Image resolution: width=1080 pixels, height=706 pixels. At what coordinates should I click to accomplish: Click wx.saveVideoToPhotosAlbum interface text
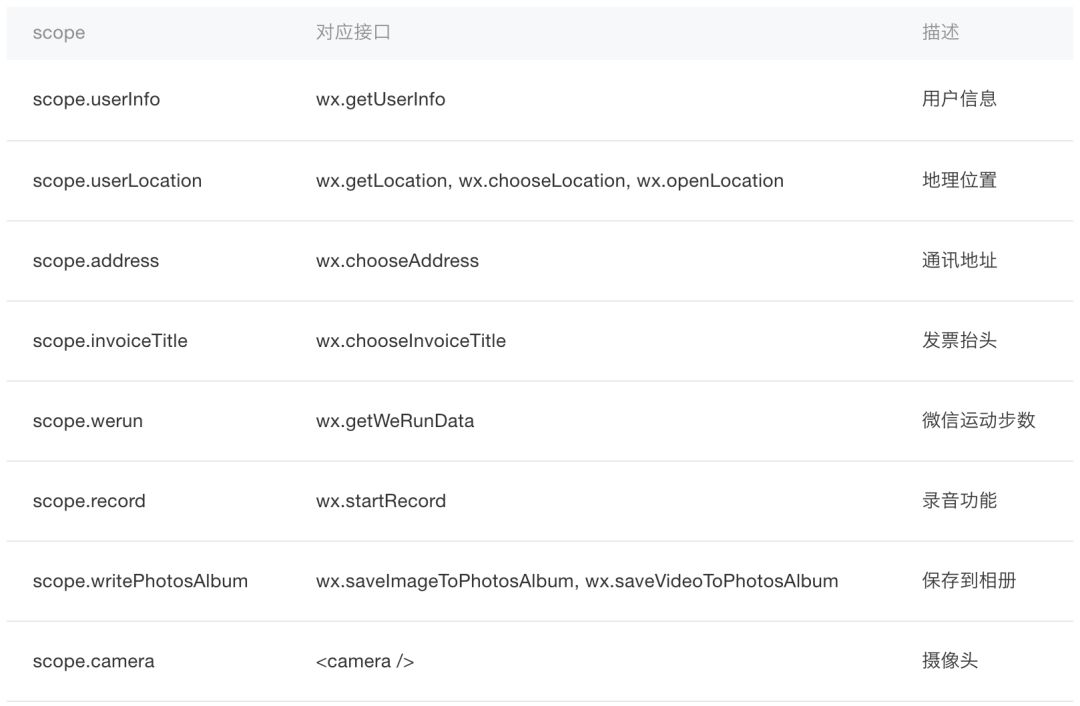point(711,581)
